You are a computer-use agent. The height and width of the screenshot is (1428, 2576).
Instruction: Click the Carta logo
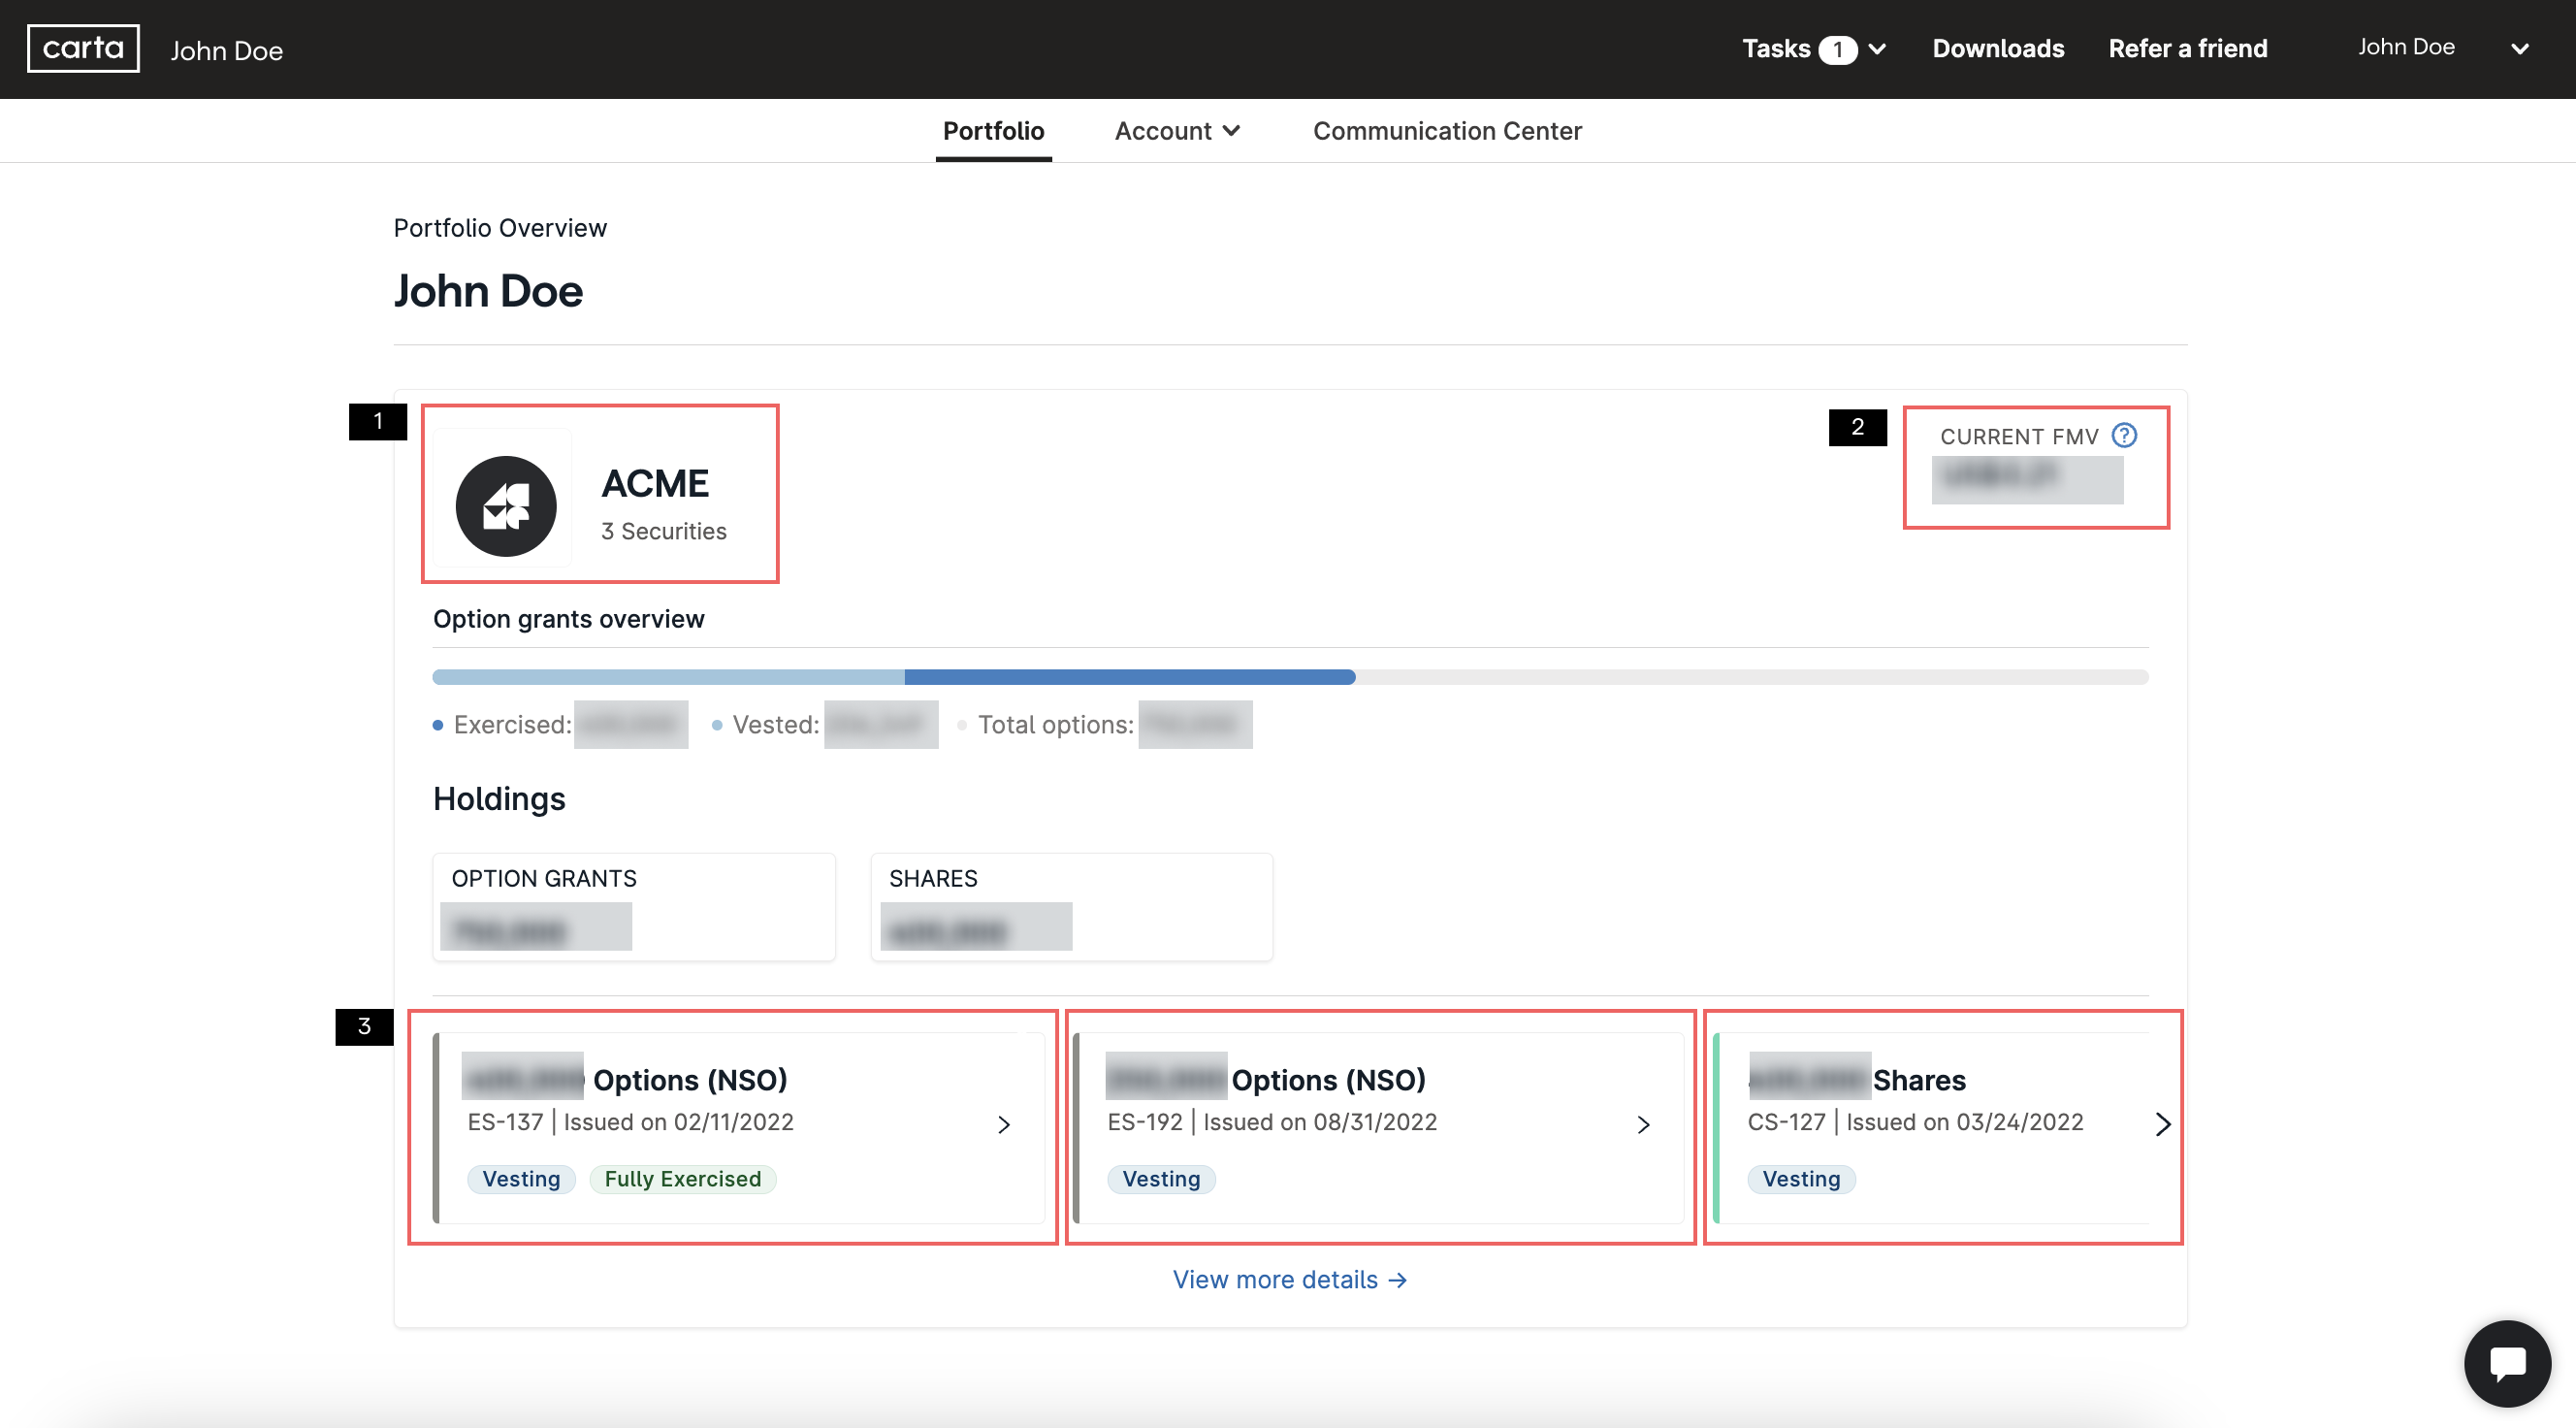point(83,48)
